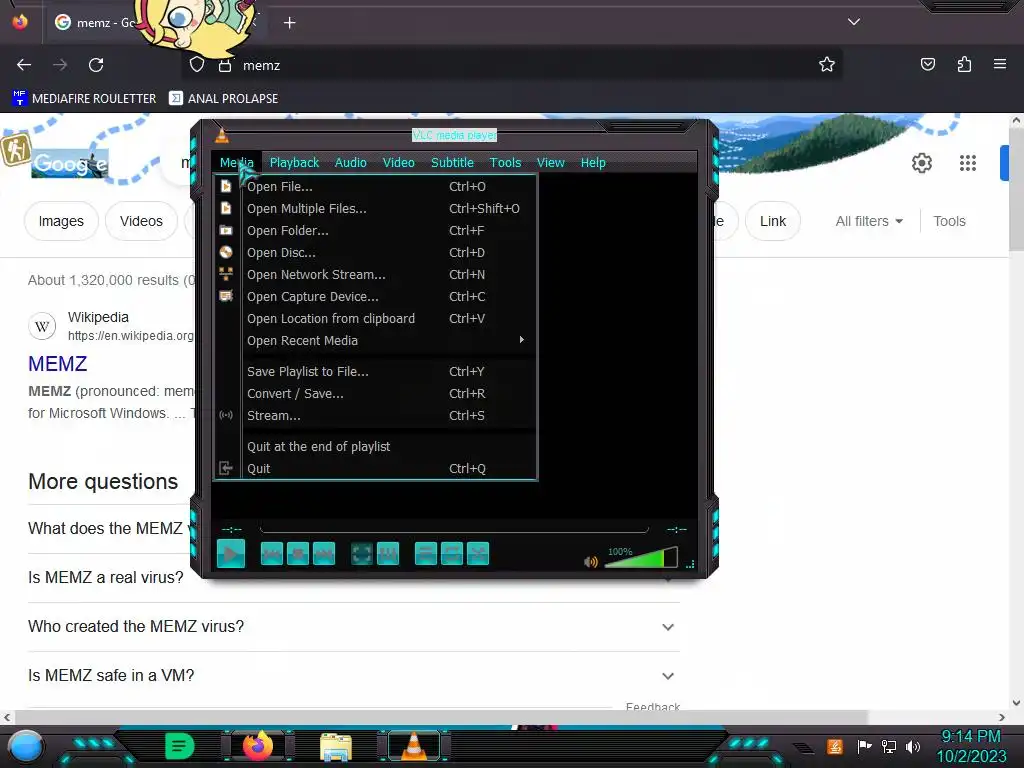1024x768 pixels.
Task: Adjust the VLC volume slider
Action: click(x=641, y=558)
